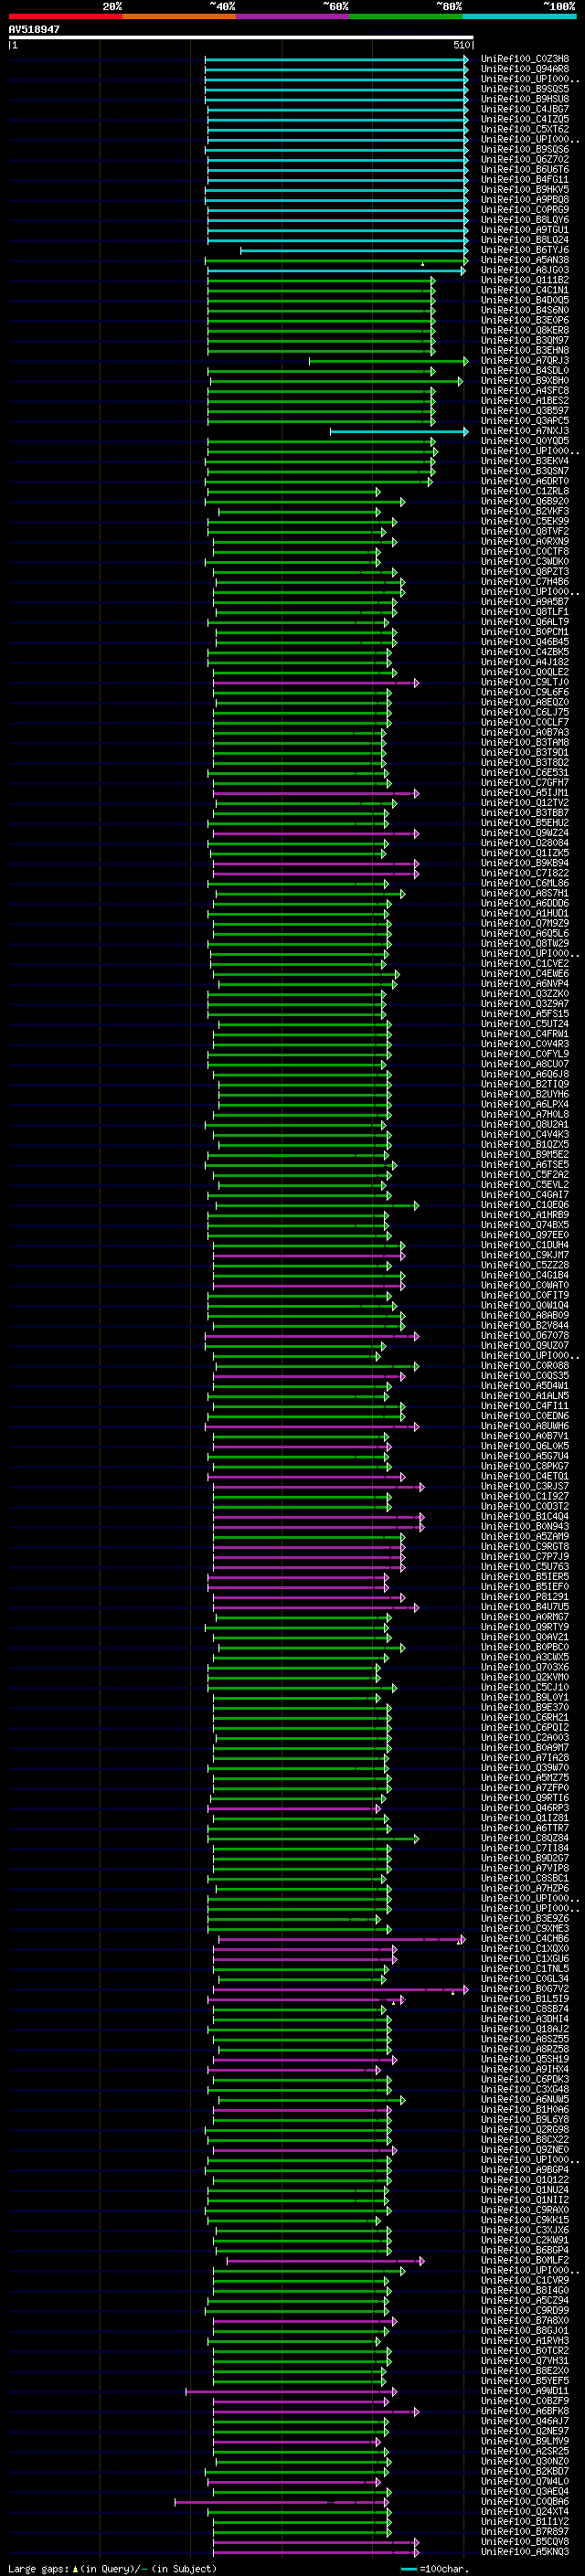Click the white query sequence ruler bar
Viewport: 585px width, 2576px height.
tap(241, 38)
